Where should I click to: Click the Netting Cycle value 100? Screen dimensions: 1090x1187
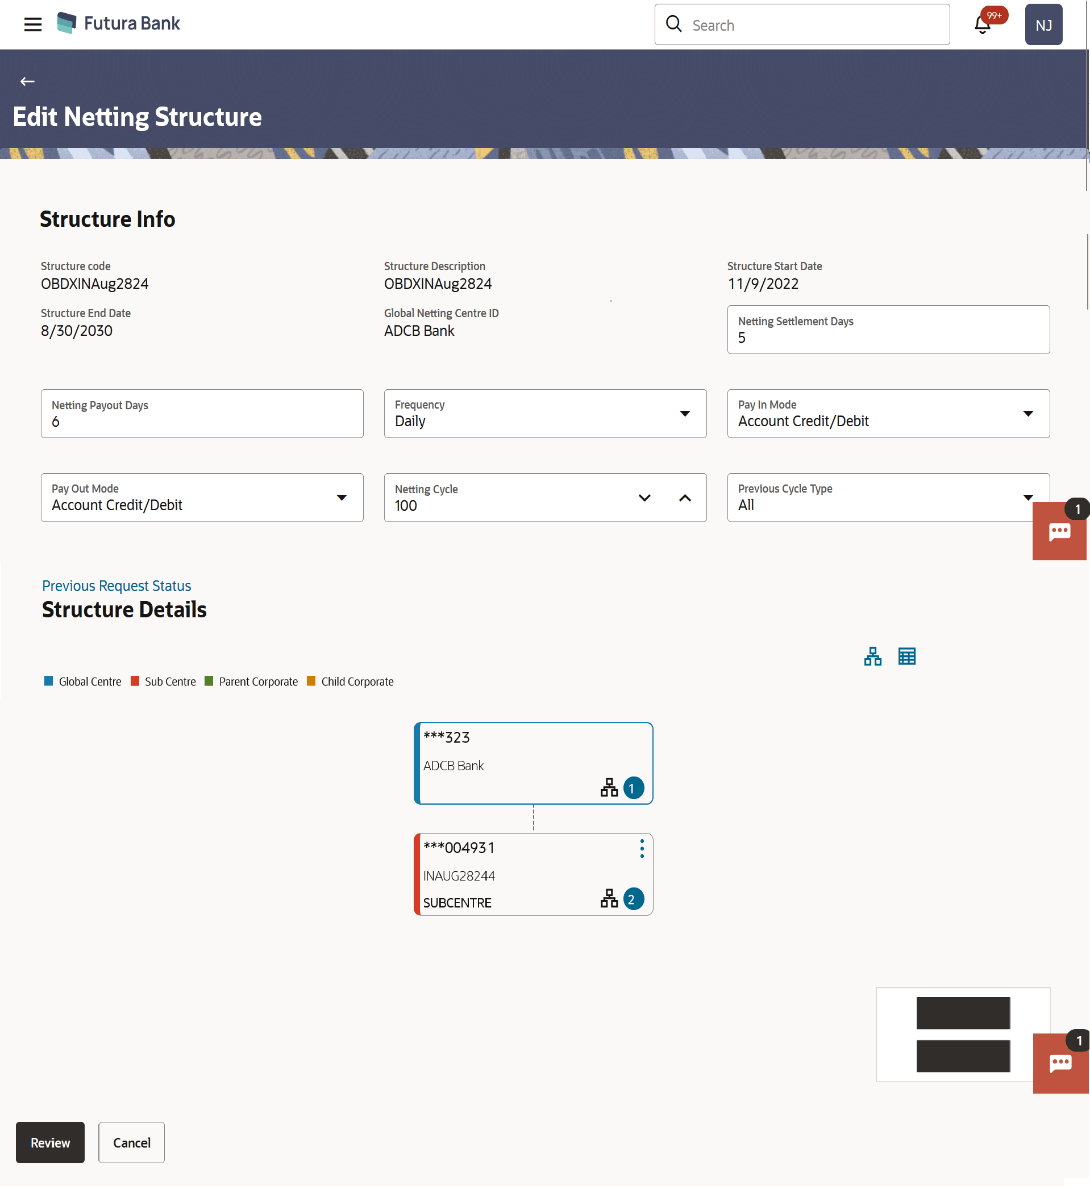(406, 506)
